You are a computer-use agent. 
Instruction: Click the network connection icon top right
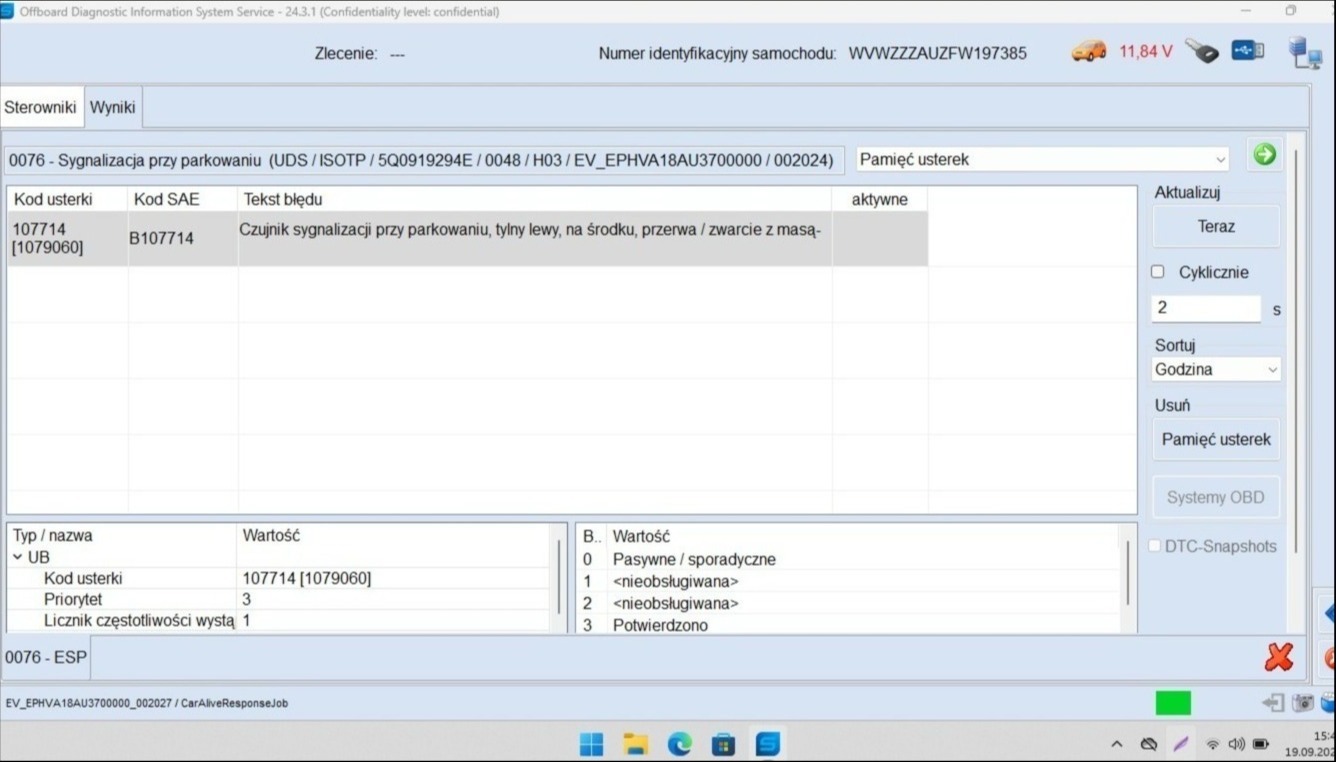tap(1305, 52)
